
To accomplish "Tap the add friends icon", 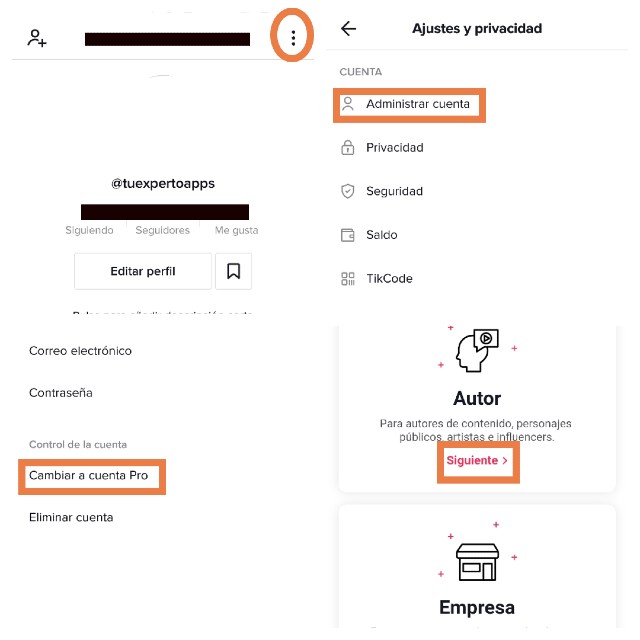I will [x=37, y=39].
